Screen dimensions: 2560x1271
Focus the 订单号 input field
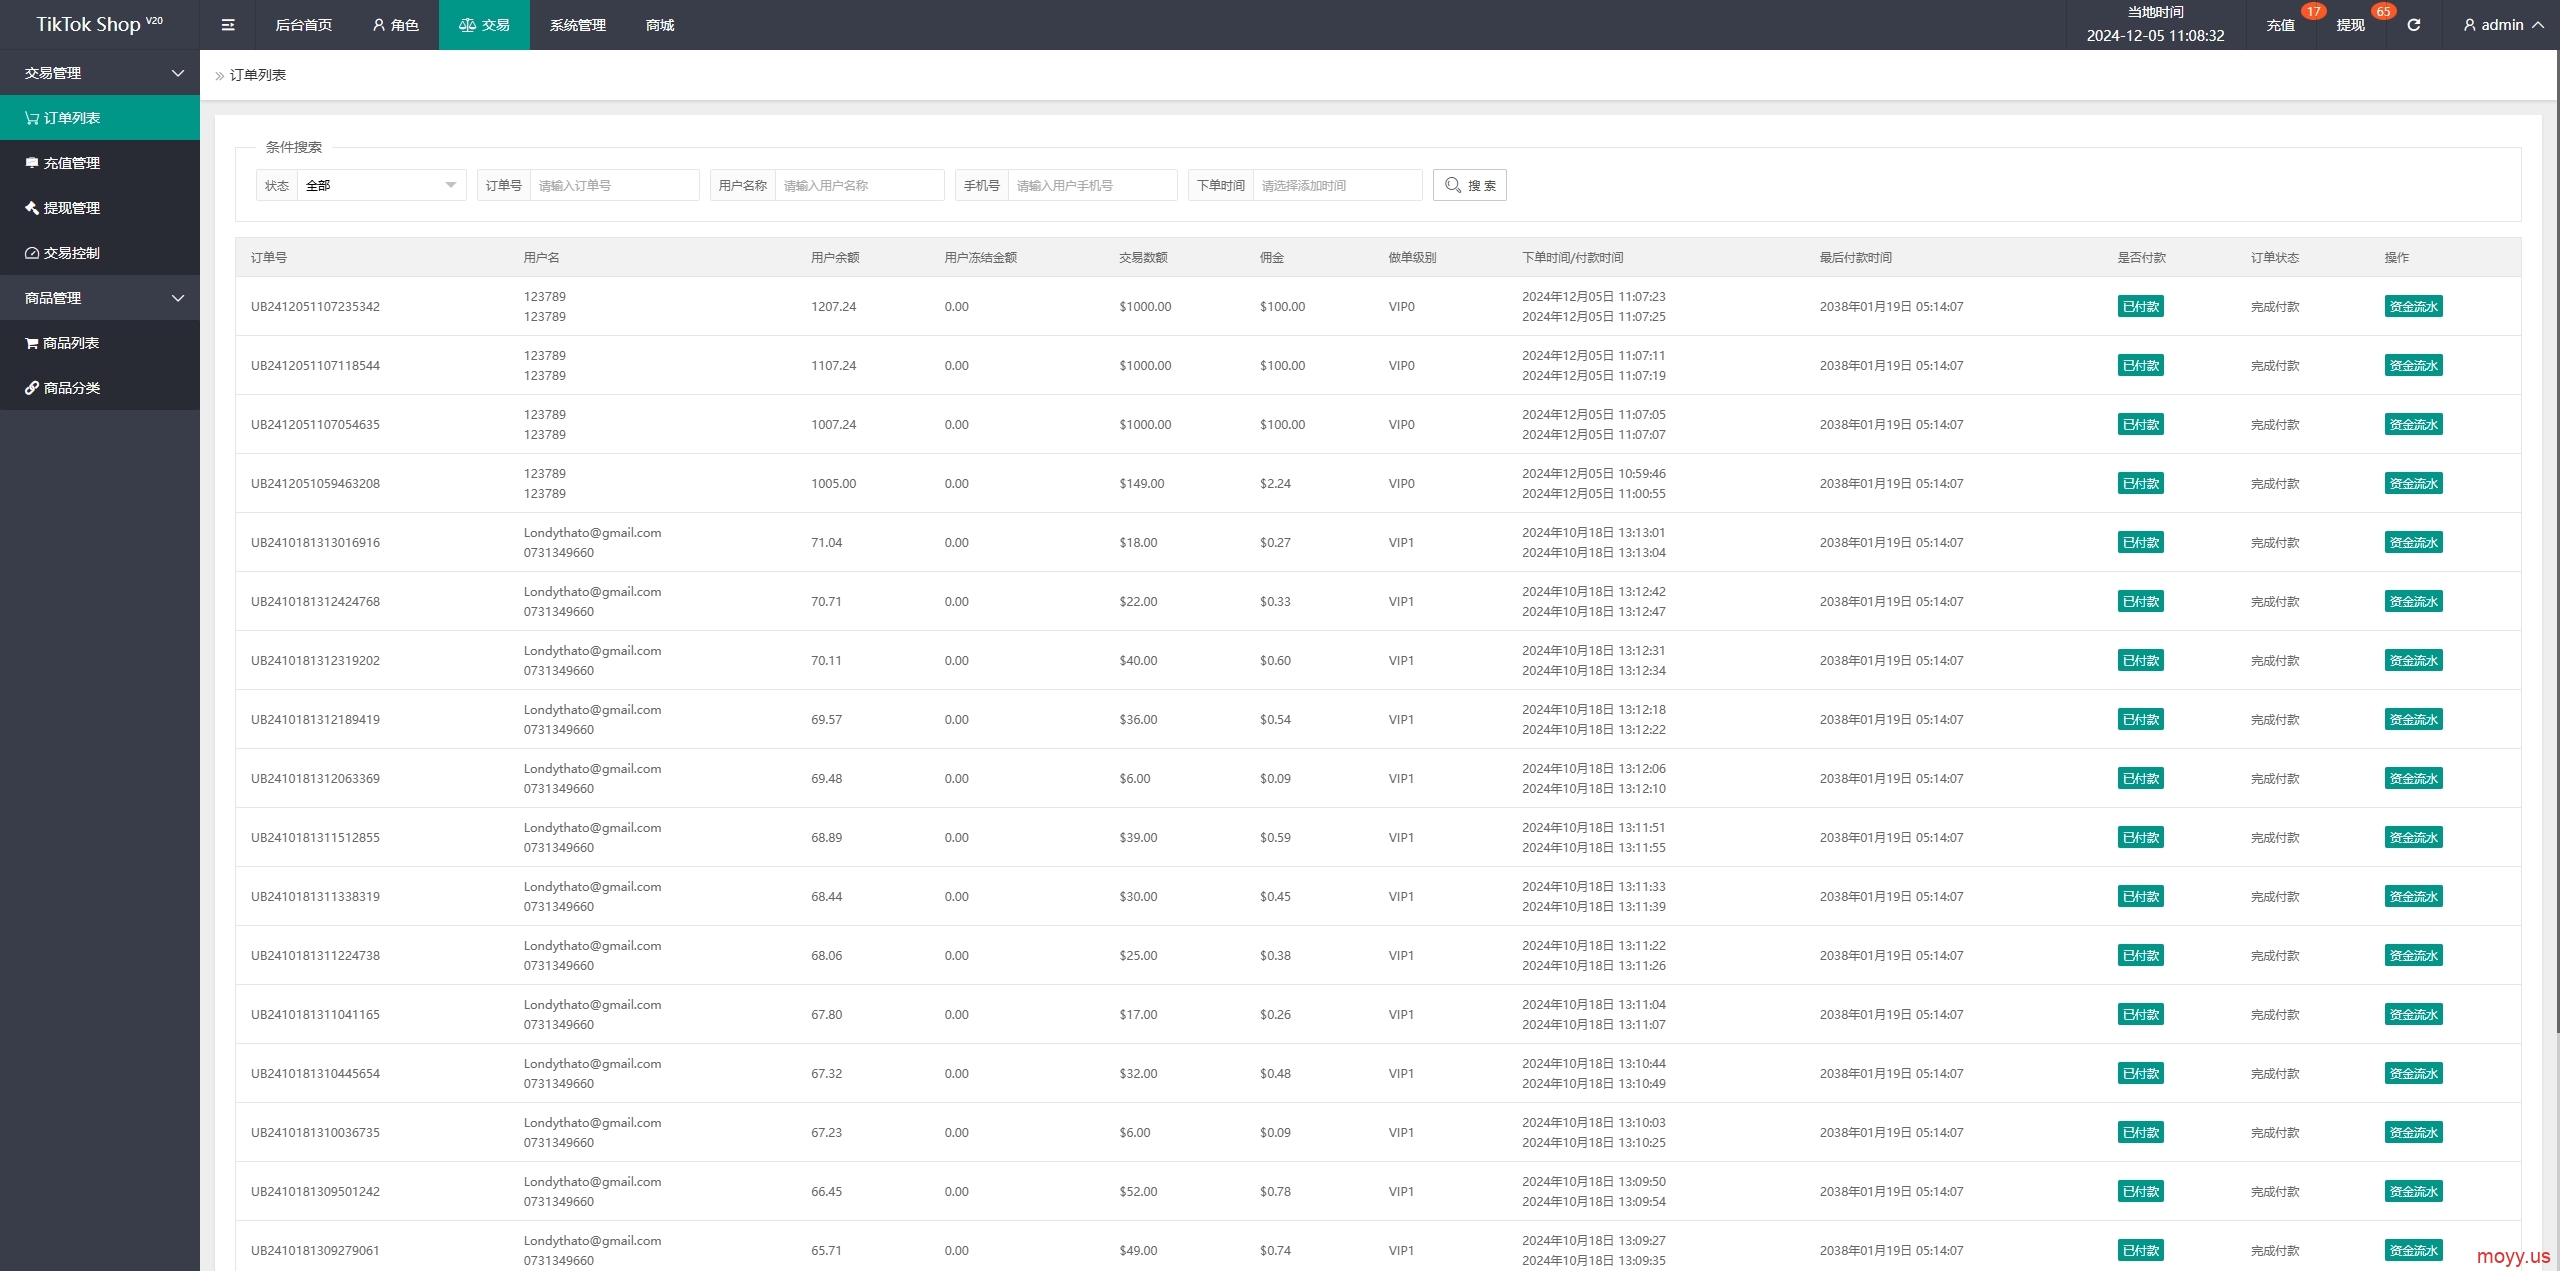pyautogui.click(x=614, y=185)
